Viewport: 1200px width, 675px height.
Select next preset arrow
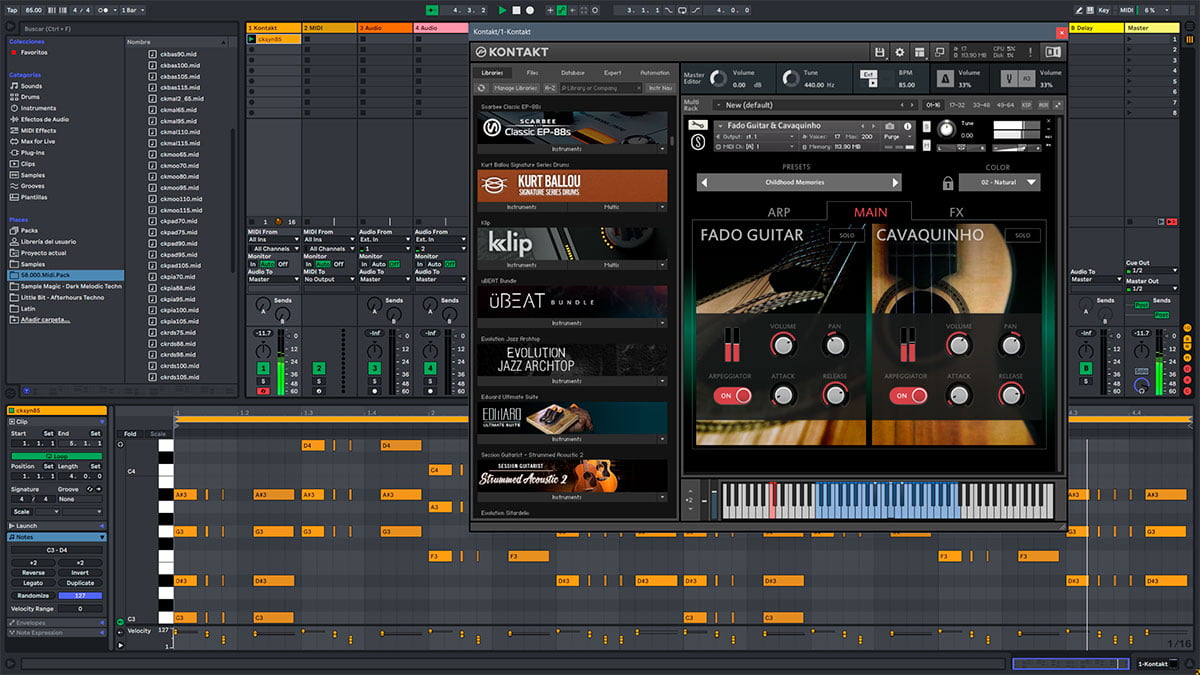(x=895, y=182)
